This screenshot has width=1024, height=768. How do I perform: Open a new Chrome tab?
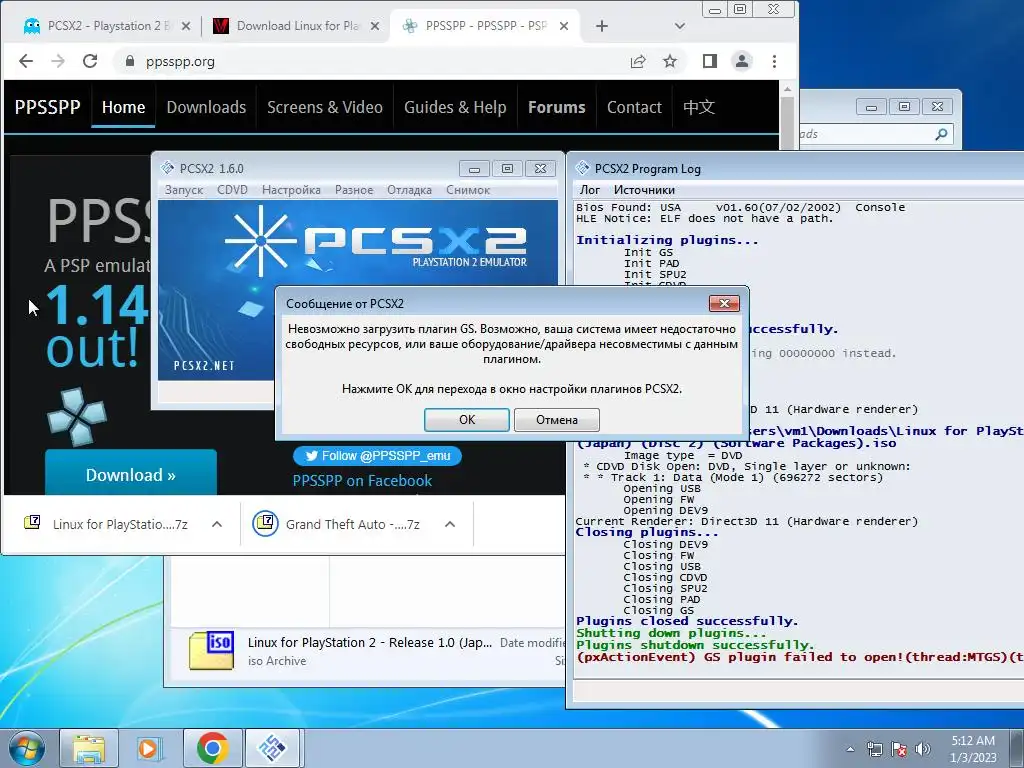(602, 26)
